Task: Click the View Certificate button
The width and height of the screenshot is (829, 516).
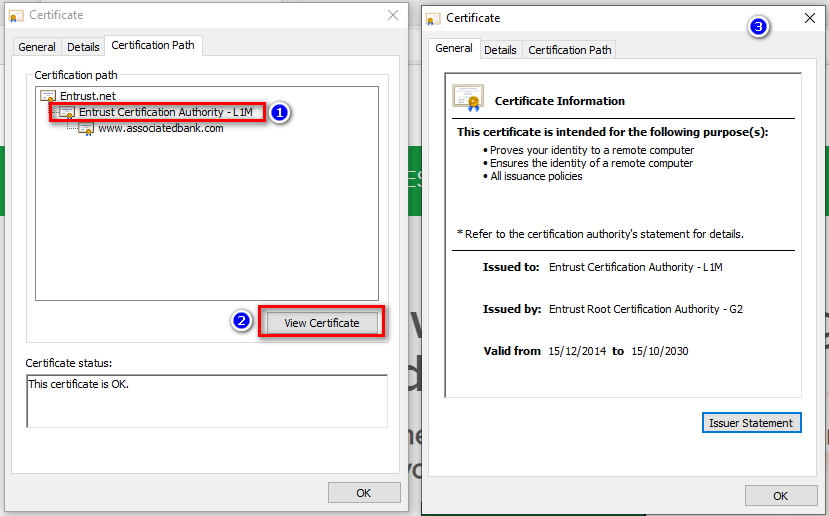Action: pos(321,323)
